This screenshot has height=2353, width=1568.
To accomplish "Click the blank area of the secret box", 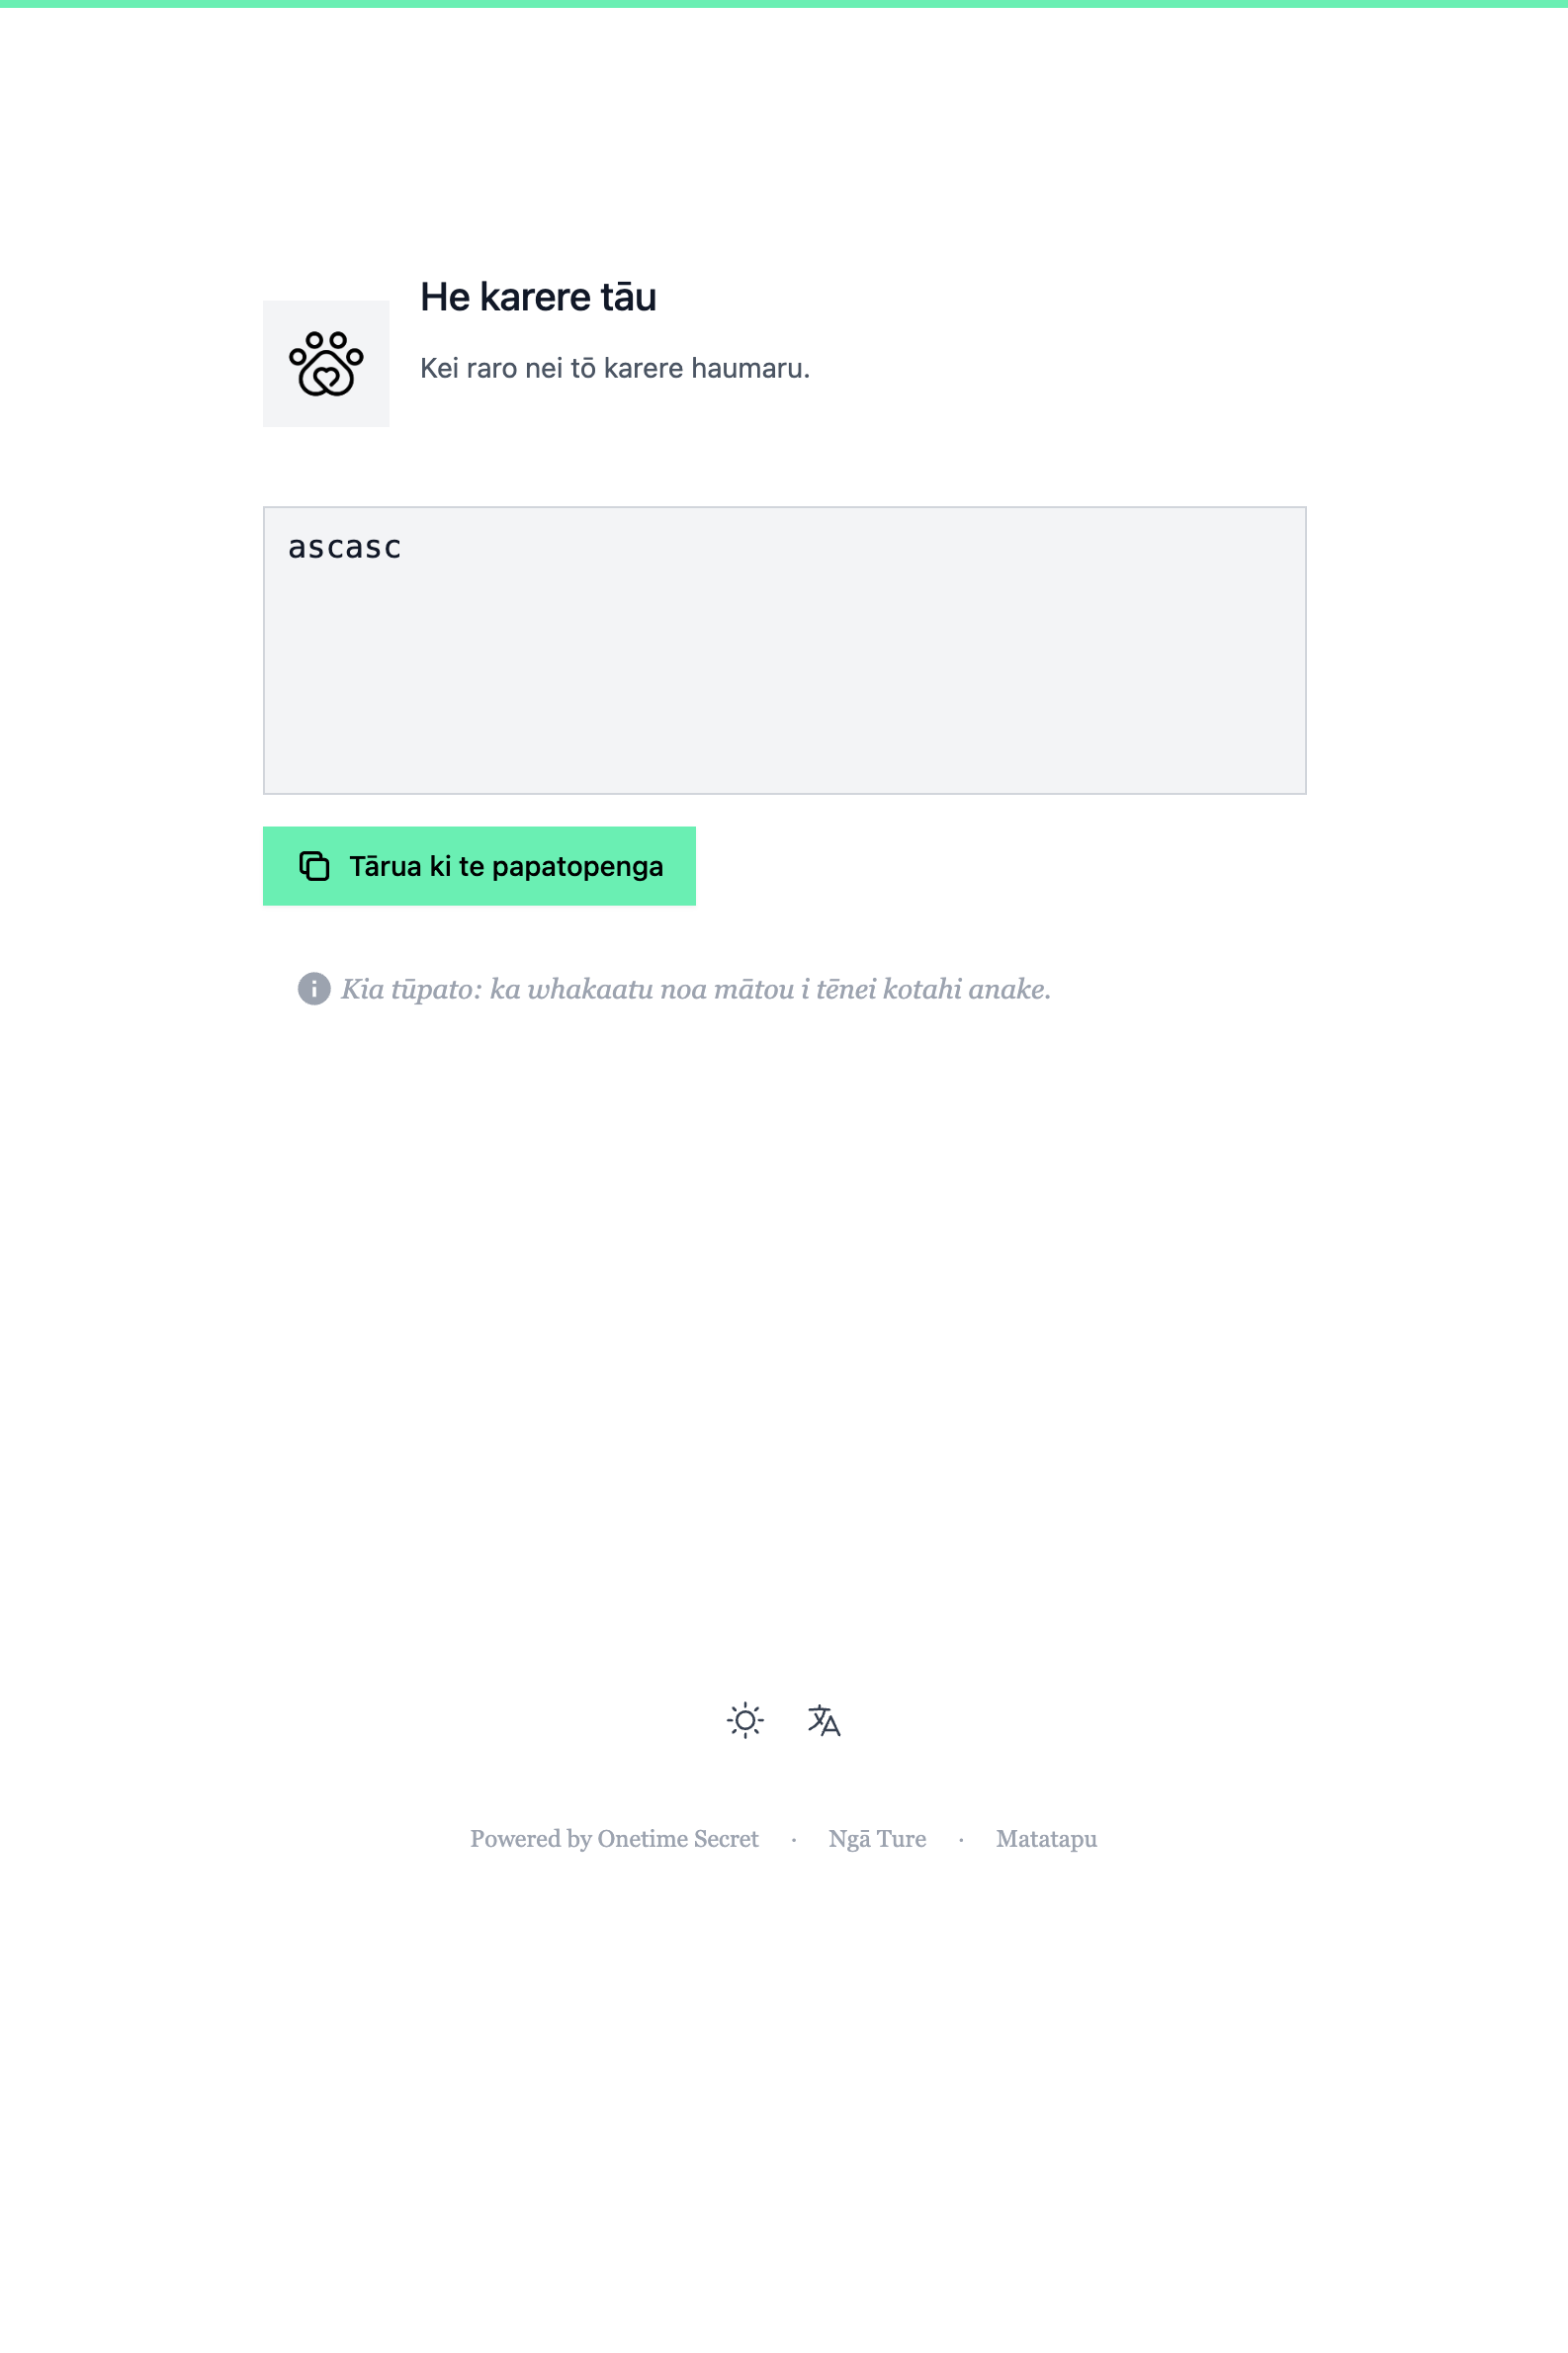I will (x=784, y=680).
